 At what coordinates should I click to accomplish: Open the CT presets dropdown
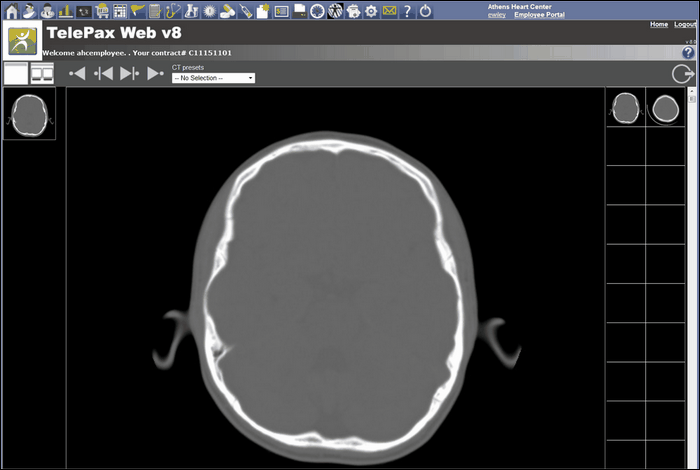pyautogui.click(x=213, y=78)
